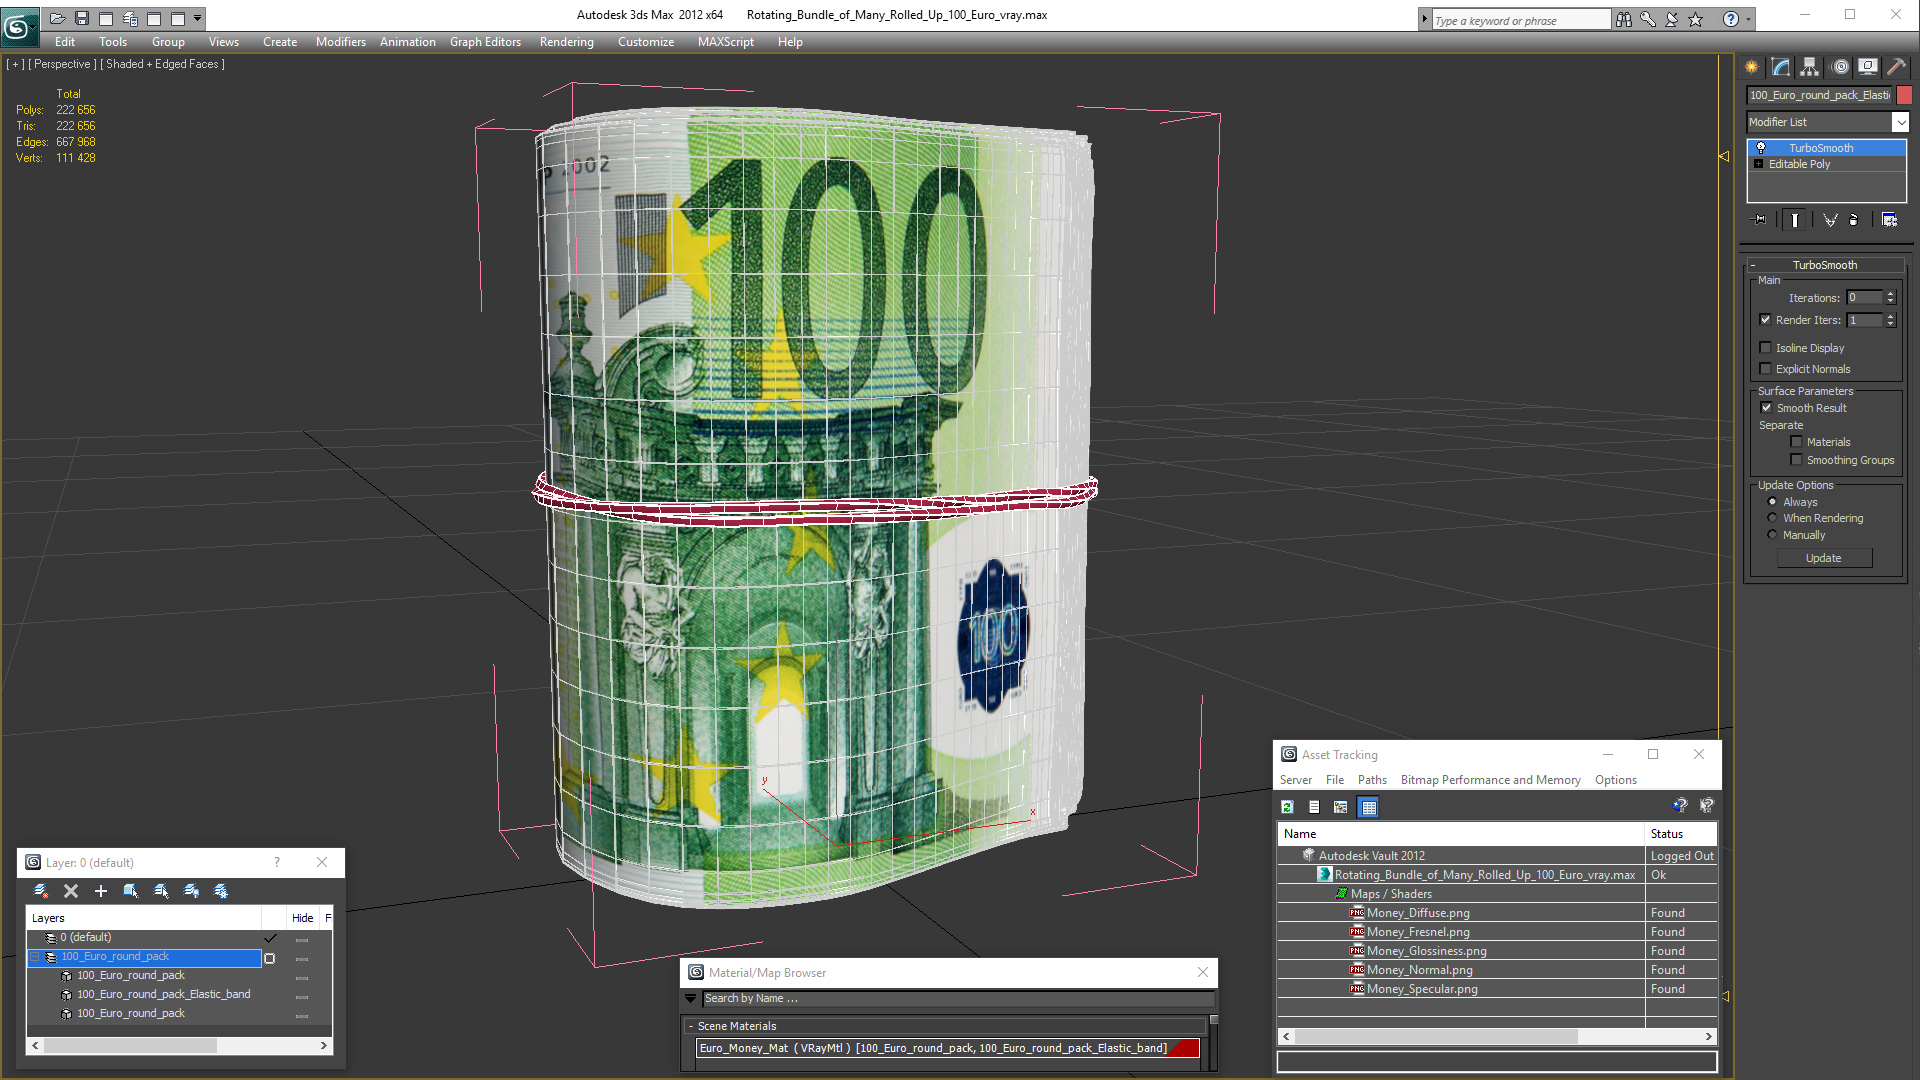
Task: Click the Status column header in Asset Tracking
Action: [1681, 834]
